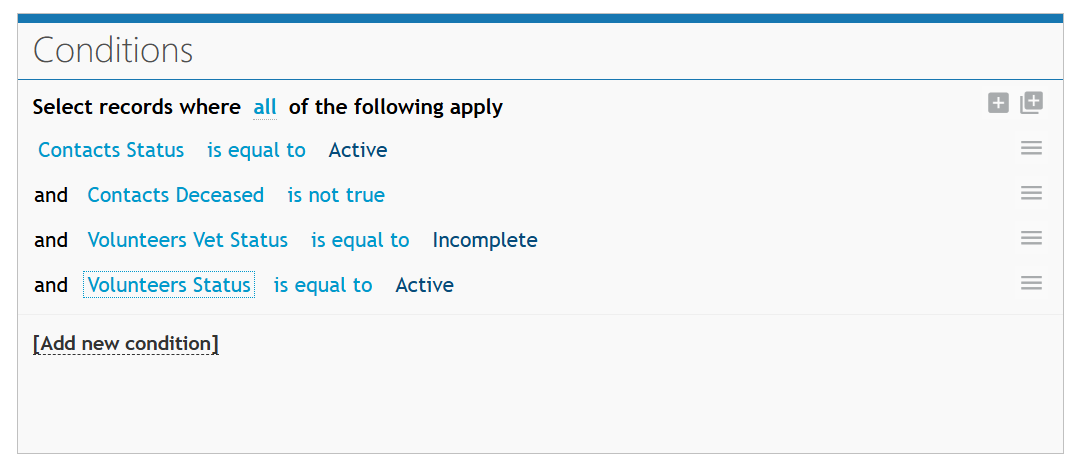
Task: Change operator 'is equal to' for Volunteers Vet Status
Action: coord(360,240)
